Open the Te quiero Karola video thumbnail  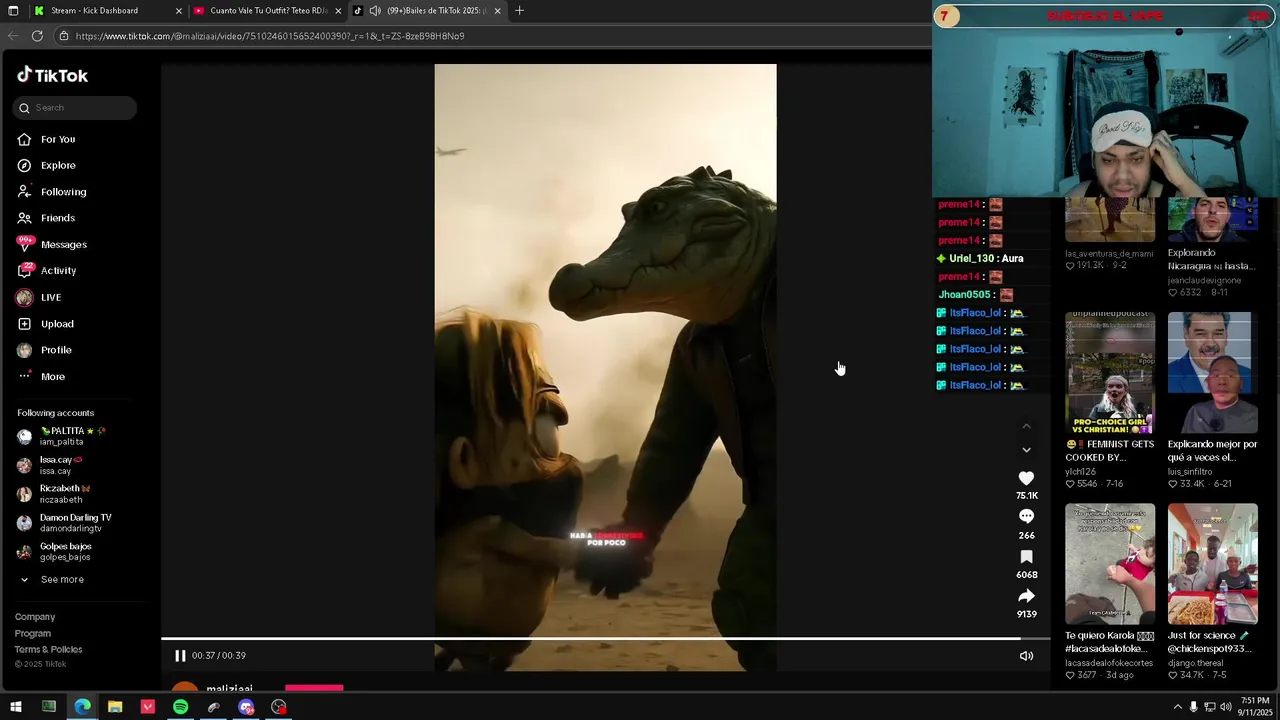pyautogui.click(x=1110, y=564)
